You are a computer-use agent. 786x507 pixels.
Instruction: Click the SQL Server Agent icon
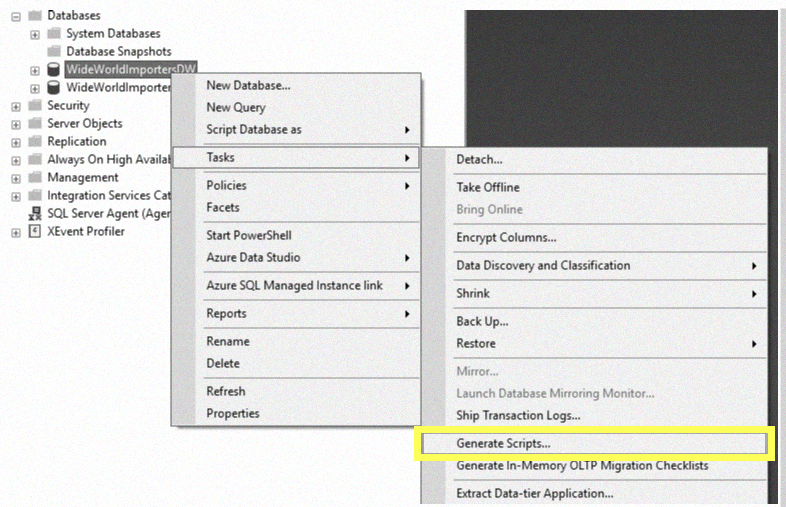pos(35,213)
